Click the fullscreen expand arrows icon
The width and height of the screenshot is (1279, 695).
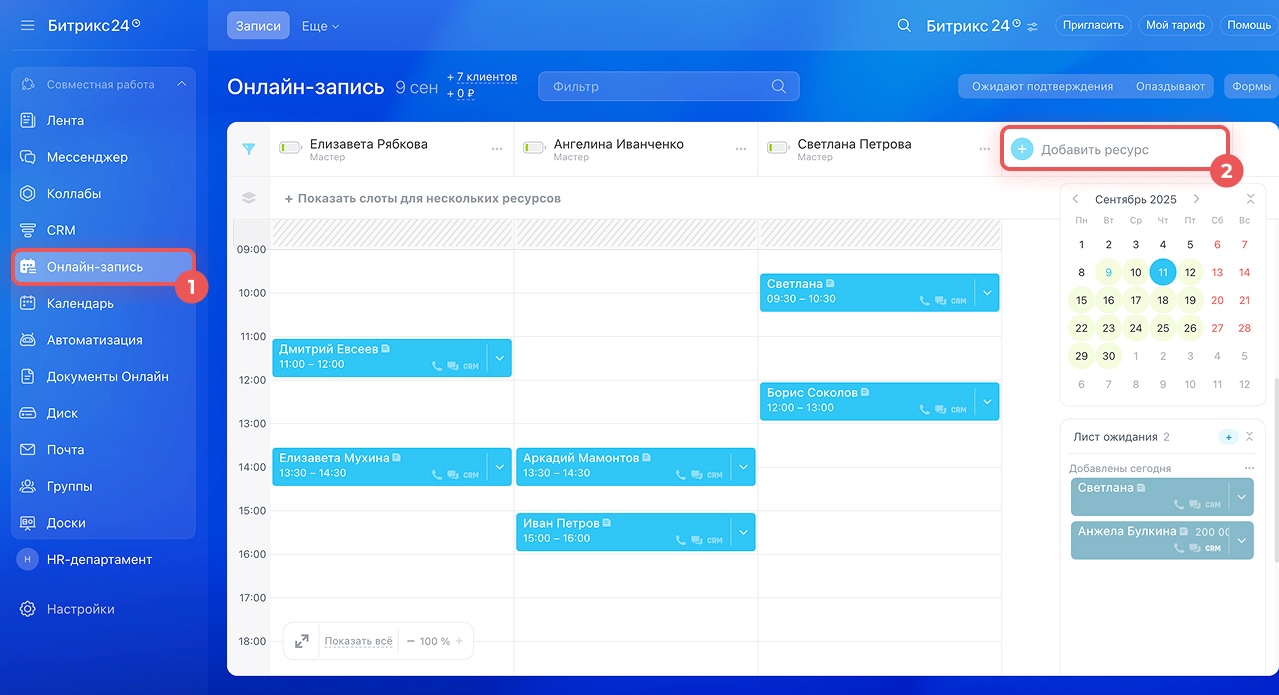click(302, 641)
